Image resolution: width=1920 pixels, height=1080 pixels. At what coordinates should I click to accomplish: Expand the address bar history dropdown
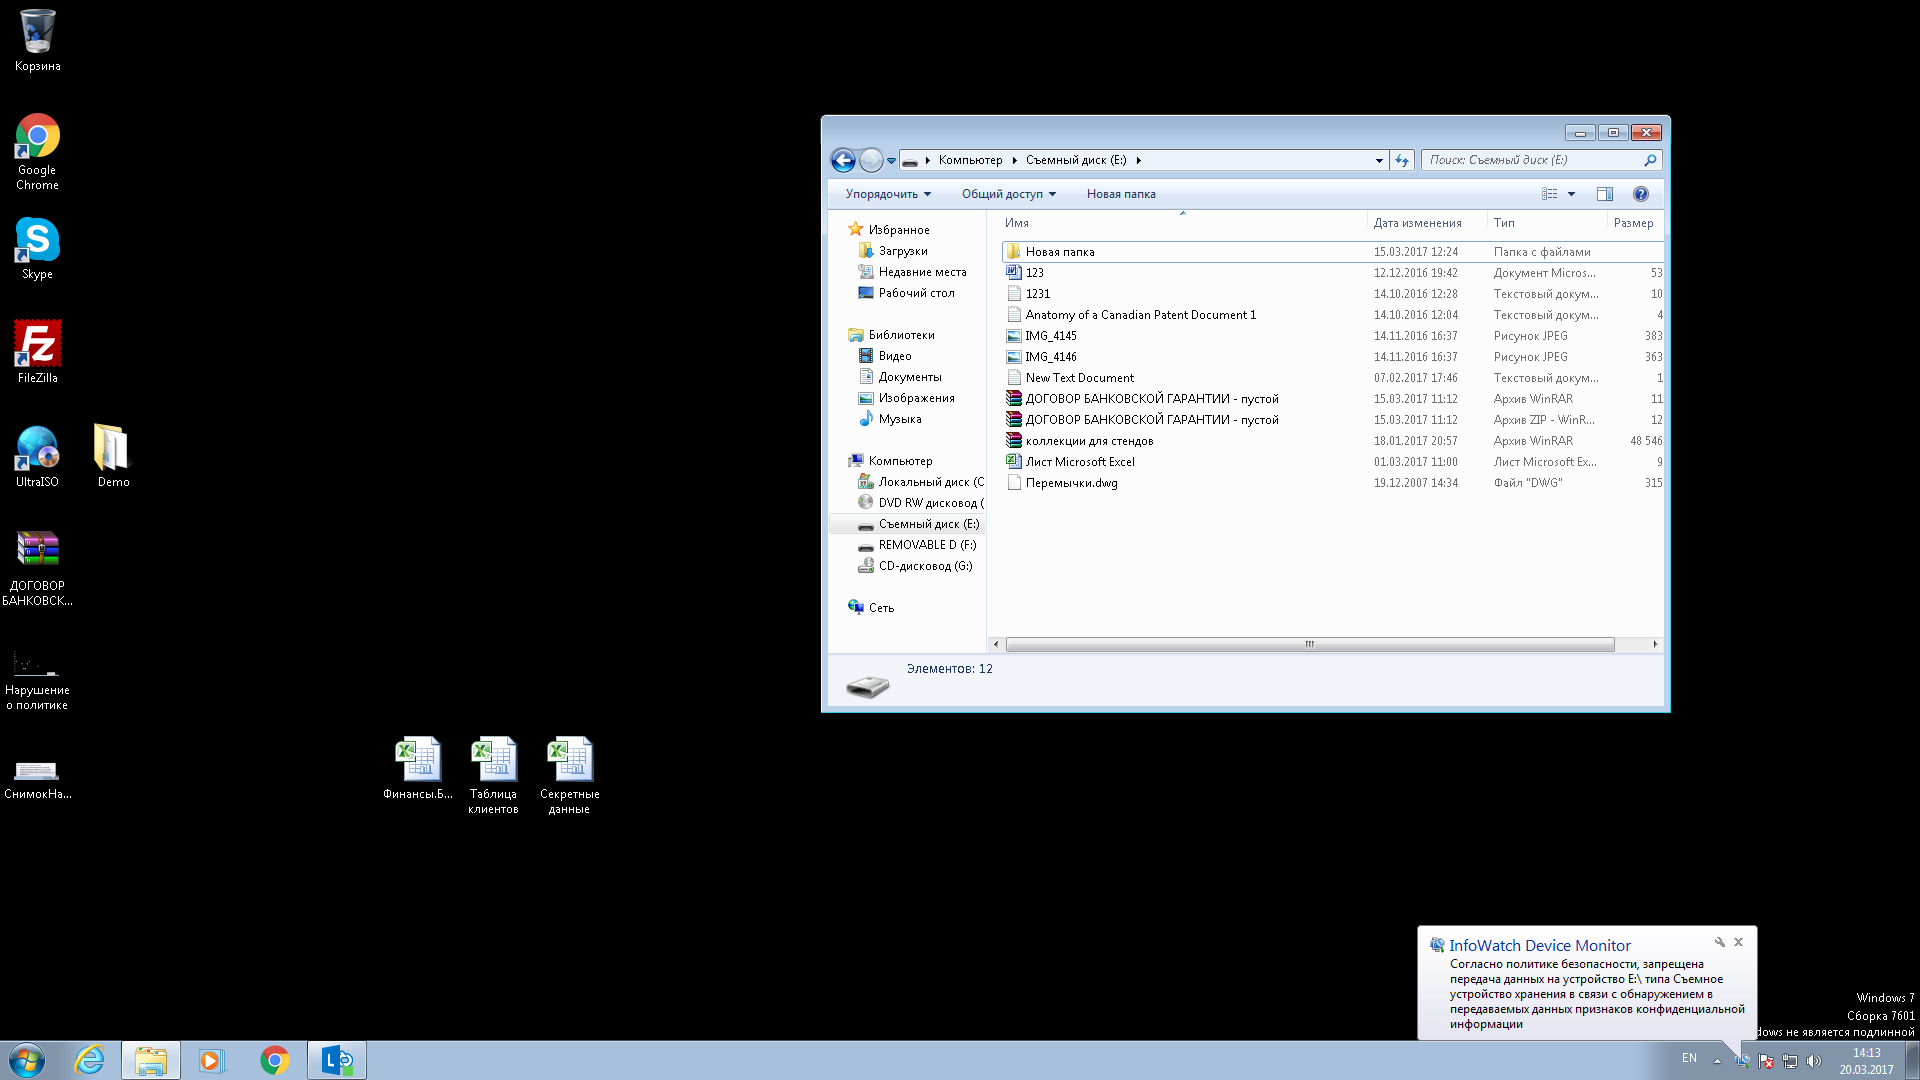[x=1379, y=160]
